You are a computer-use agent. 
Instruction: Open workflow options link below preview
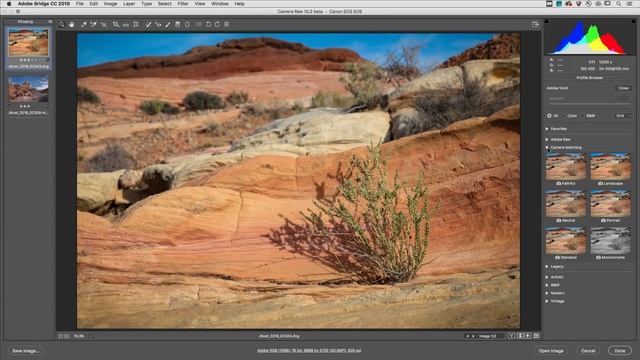point(309,351)
